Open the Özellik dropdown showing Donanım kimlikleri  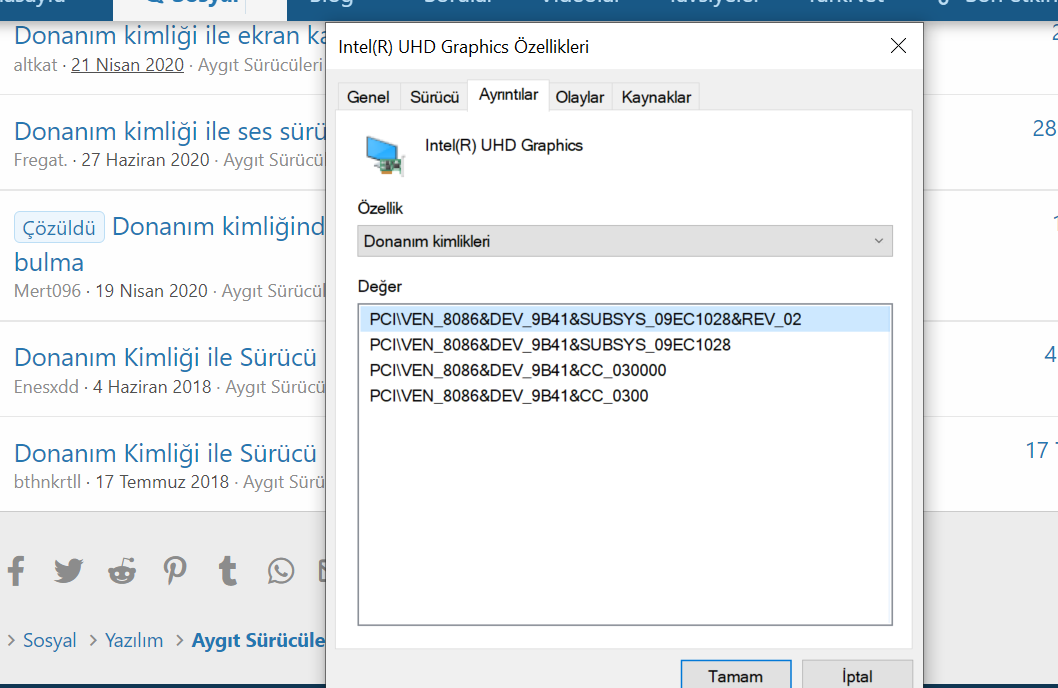click(x=625, y=241)
